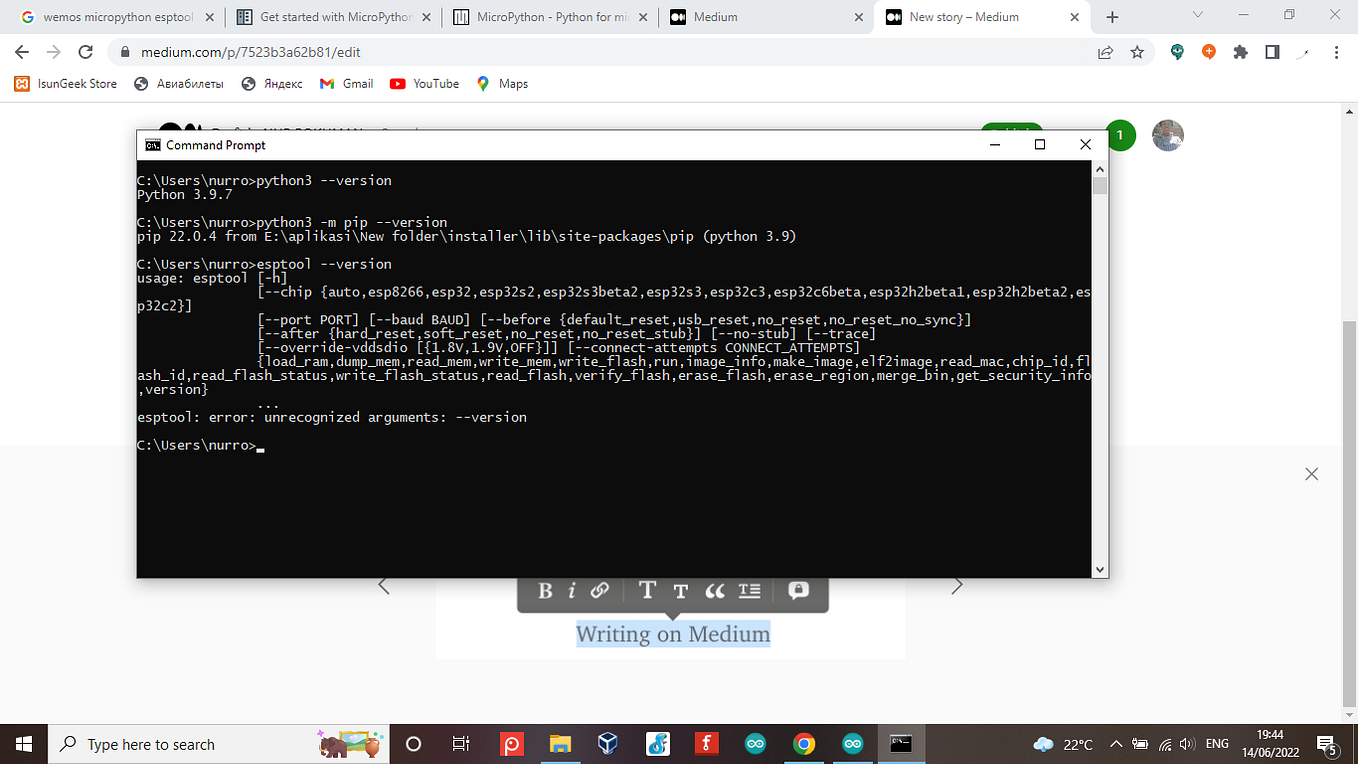Image resolution: width=1358 pixels, height=764 pixels.
Task: Italicize the selected heading text
Action: click(571, 590)
